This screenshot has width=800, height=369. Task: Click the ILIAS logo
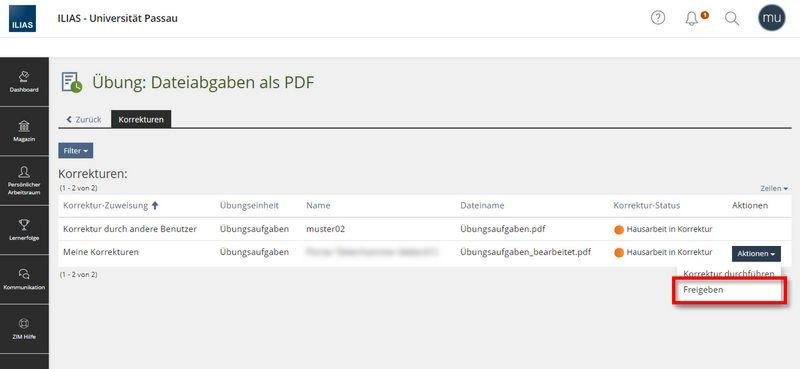(x=22, y=18)
